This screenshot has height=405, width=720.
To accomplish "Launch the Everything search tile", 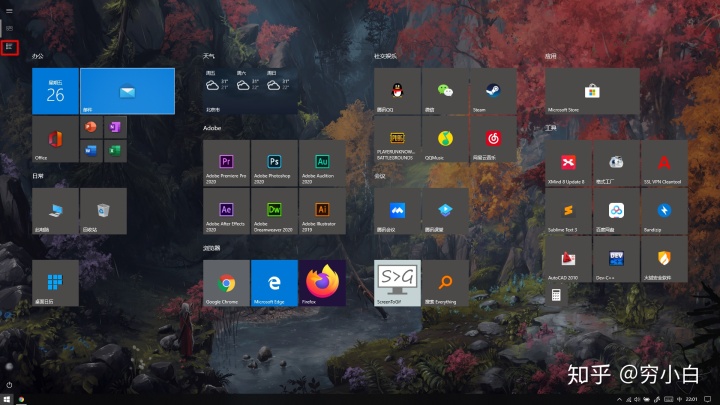I will [445, 283].
